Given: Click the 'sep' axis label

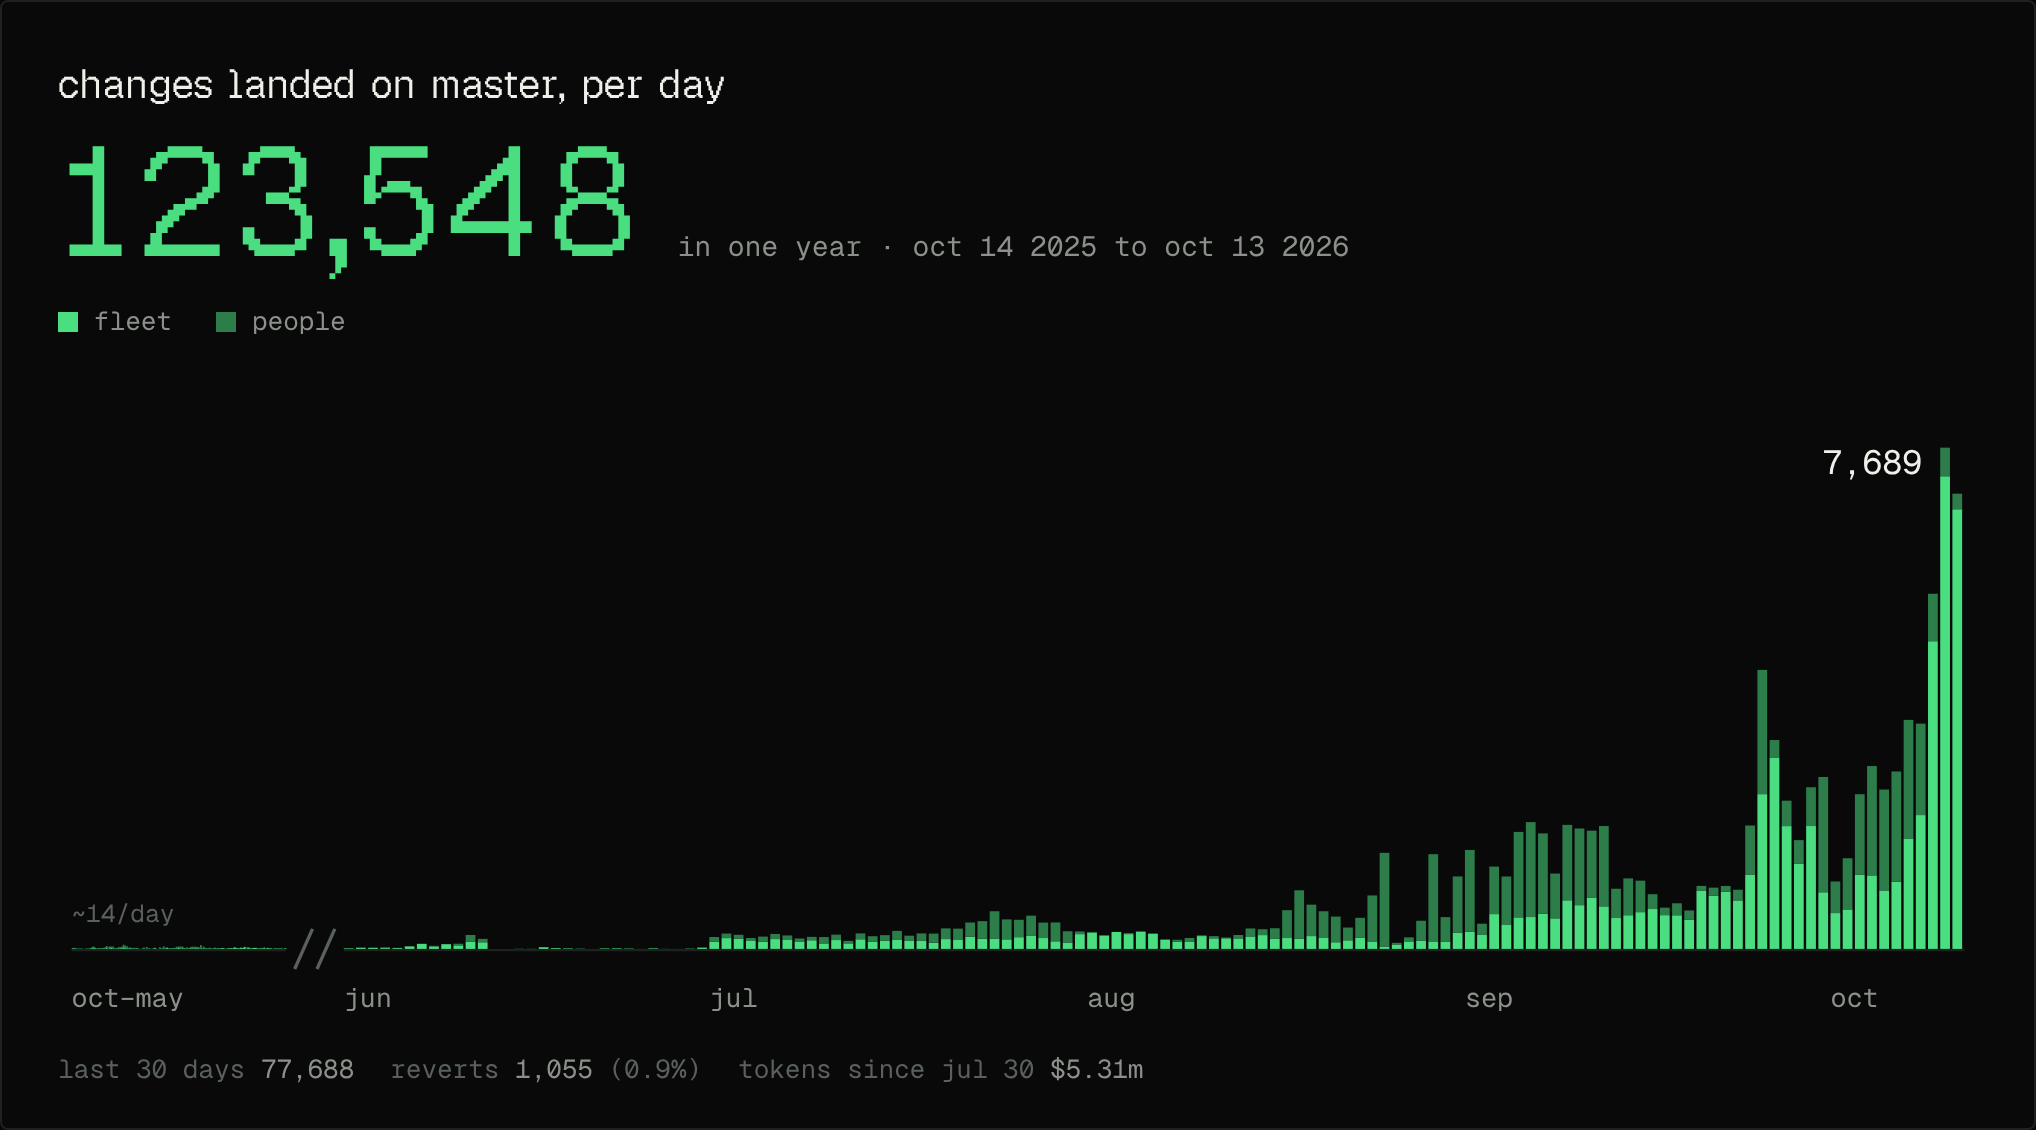Looking at the screenshot, I should coord(1489,999).
